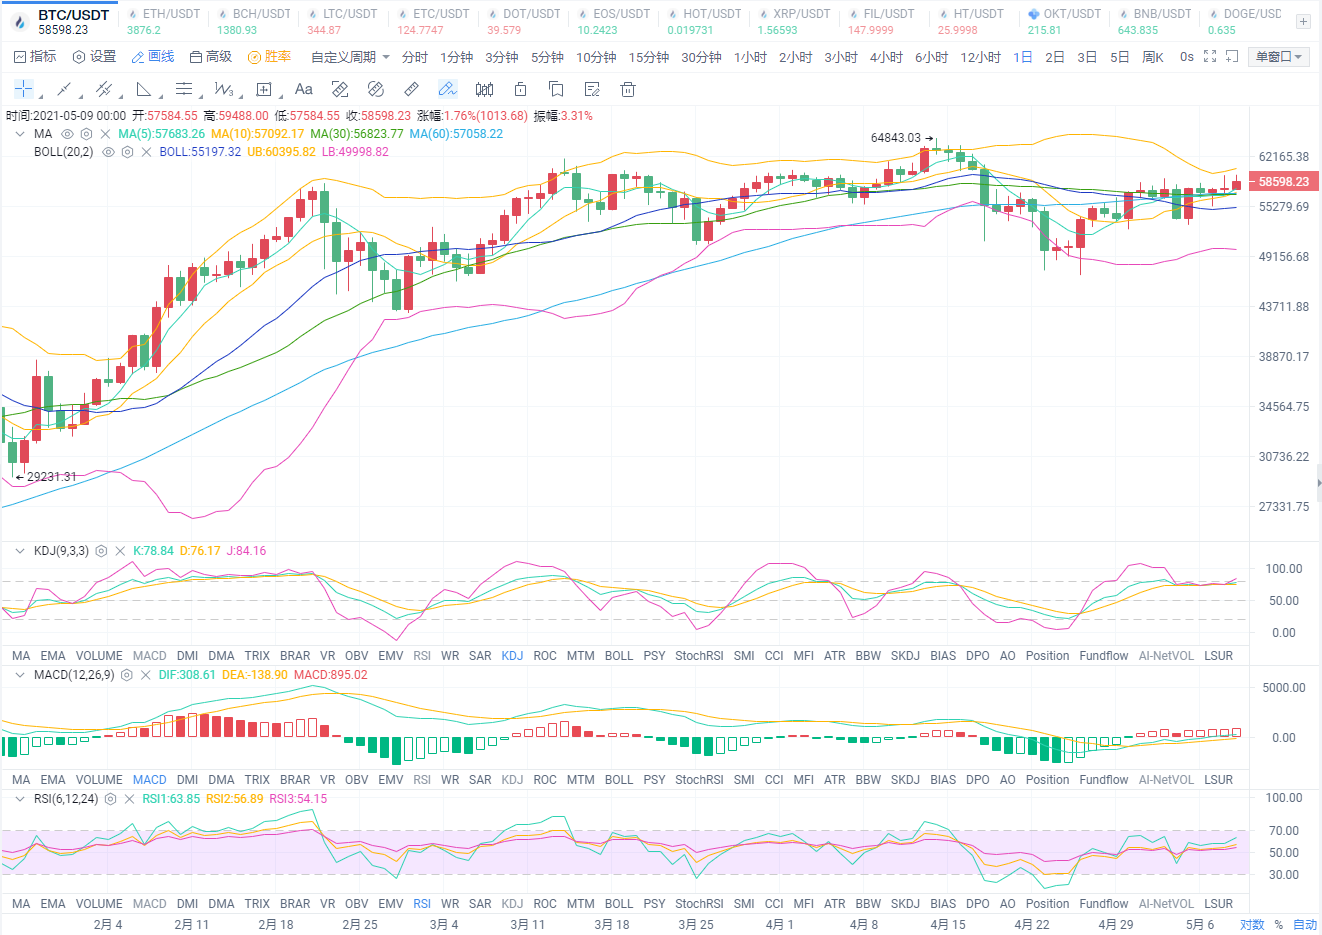Select the 15分钟 timeframe
This screenshot has width=1322, height=935.
[649, 57]
